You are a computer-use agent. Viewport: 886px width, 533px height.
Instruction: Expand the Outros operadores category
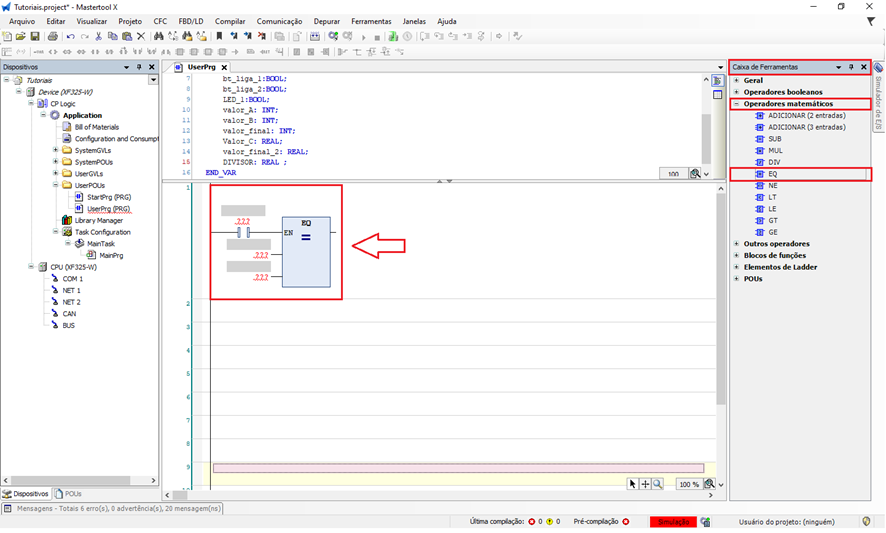tap(737, 243)
